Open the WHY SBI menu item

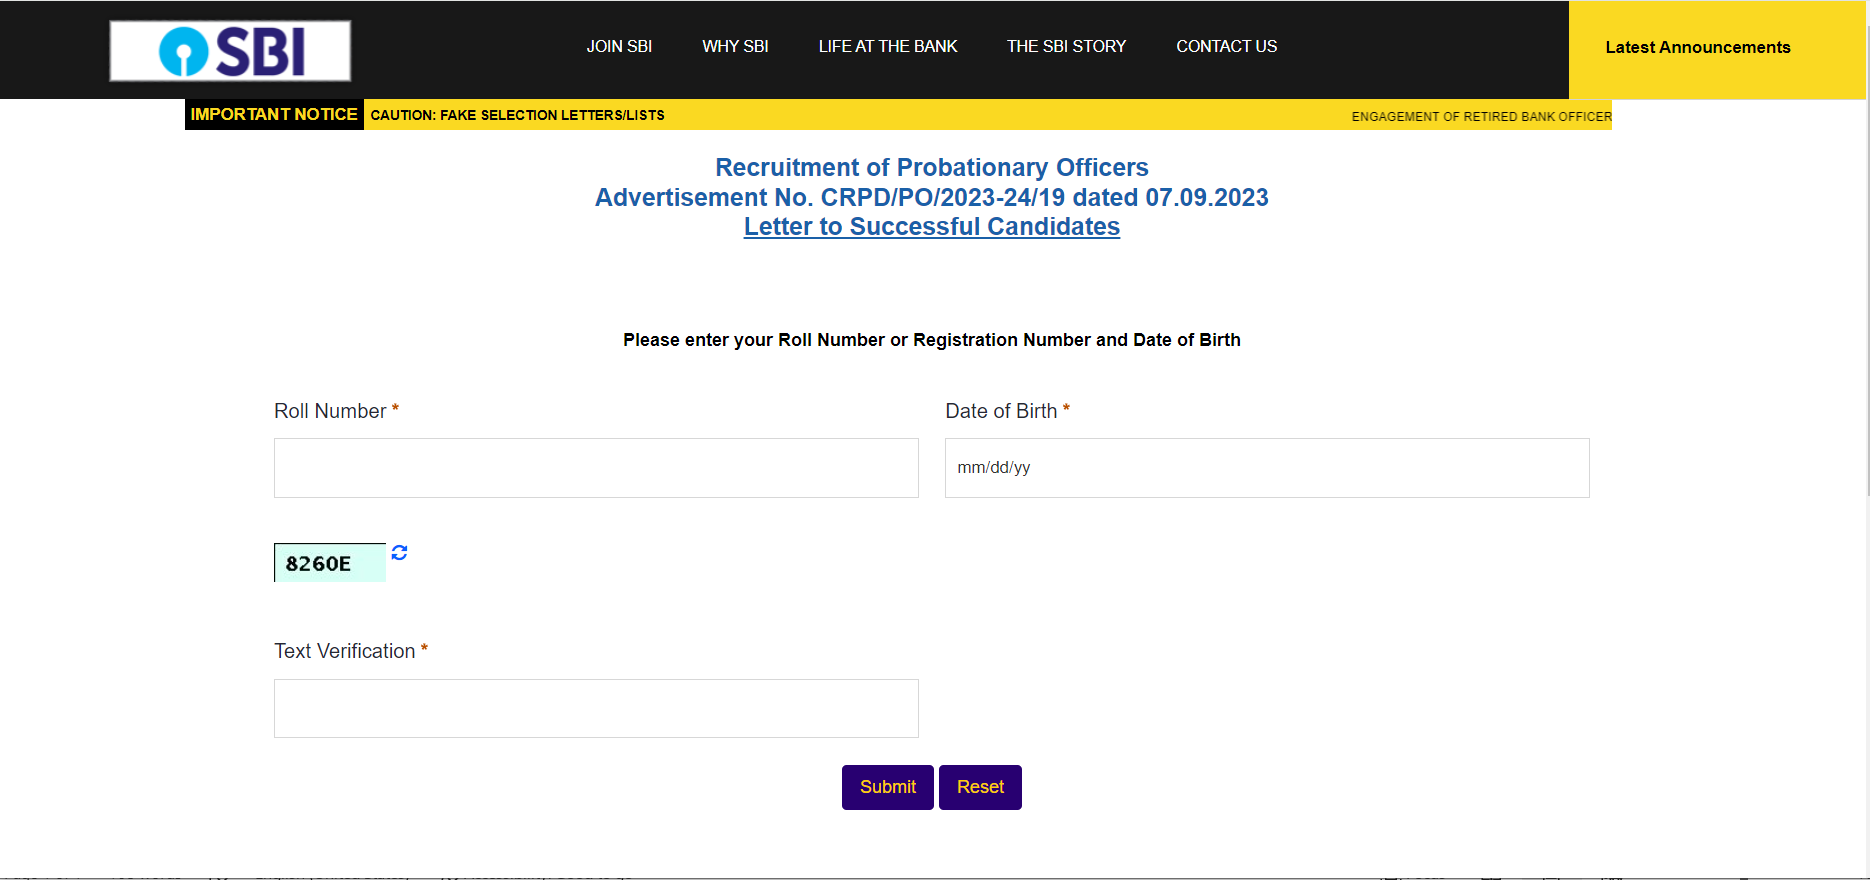pyautogui.click(x=735, y=46)
